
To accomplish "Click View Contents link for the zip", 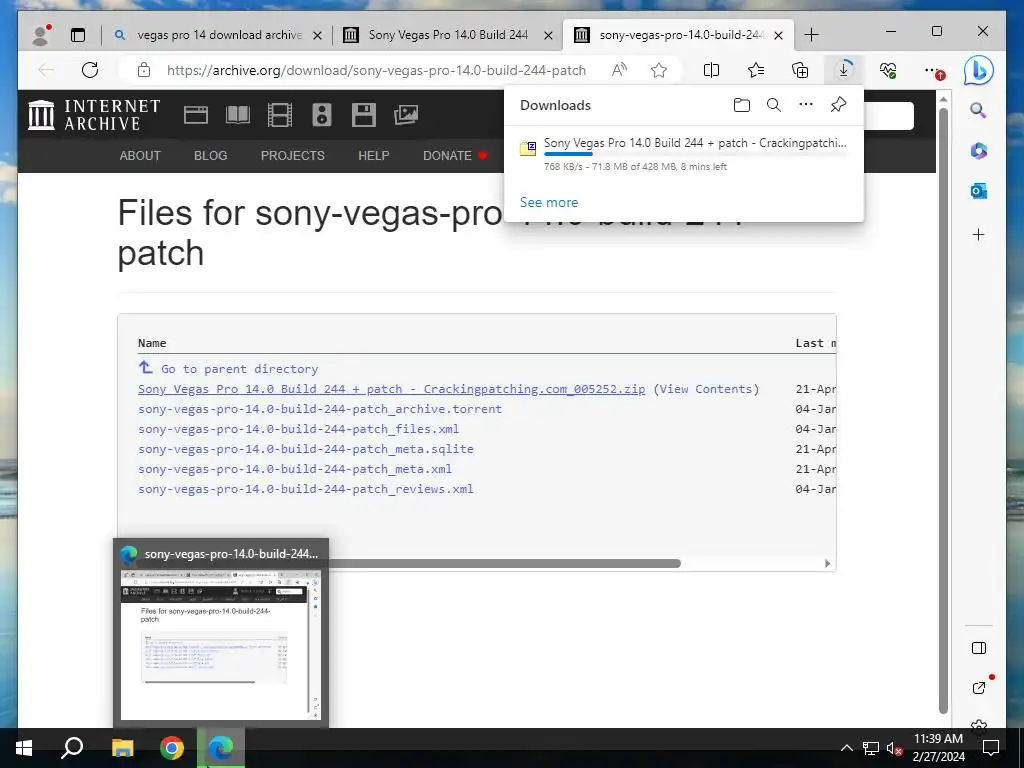I will [x=706, y=389].
